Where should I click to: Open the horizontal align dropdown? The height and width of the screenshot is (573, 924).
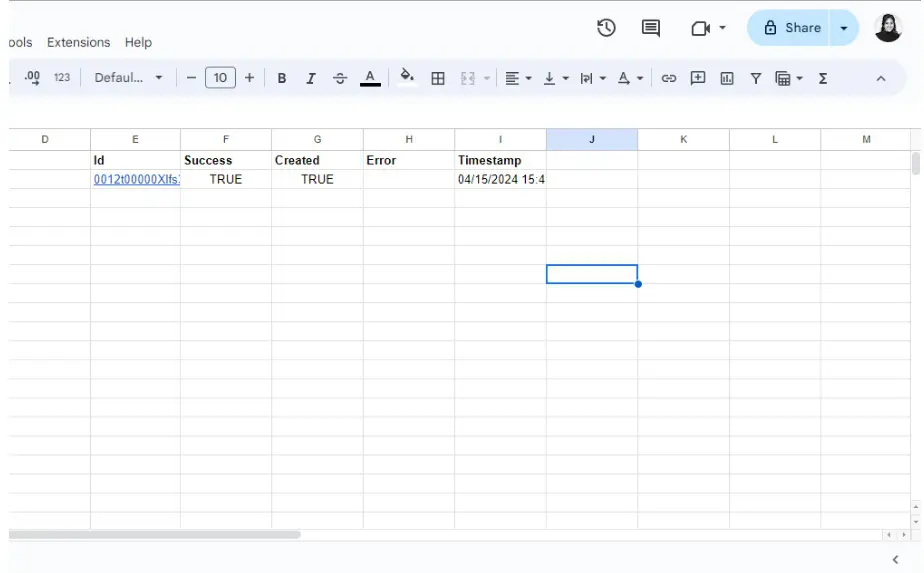517,78
